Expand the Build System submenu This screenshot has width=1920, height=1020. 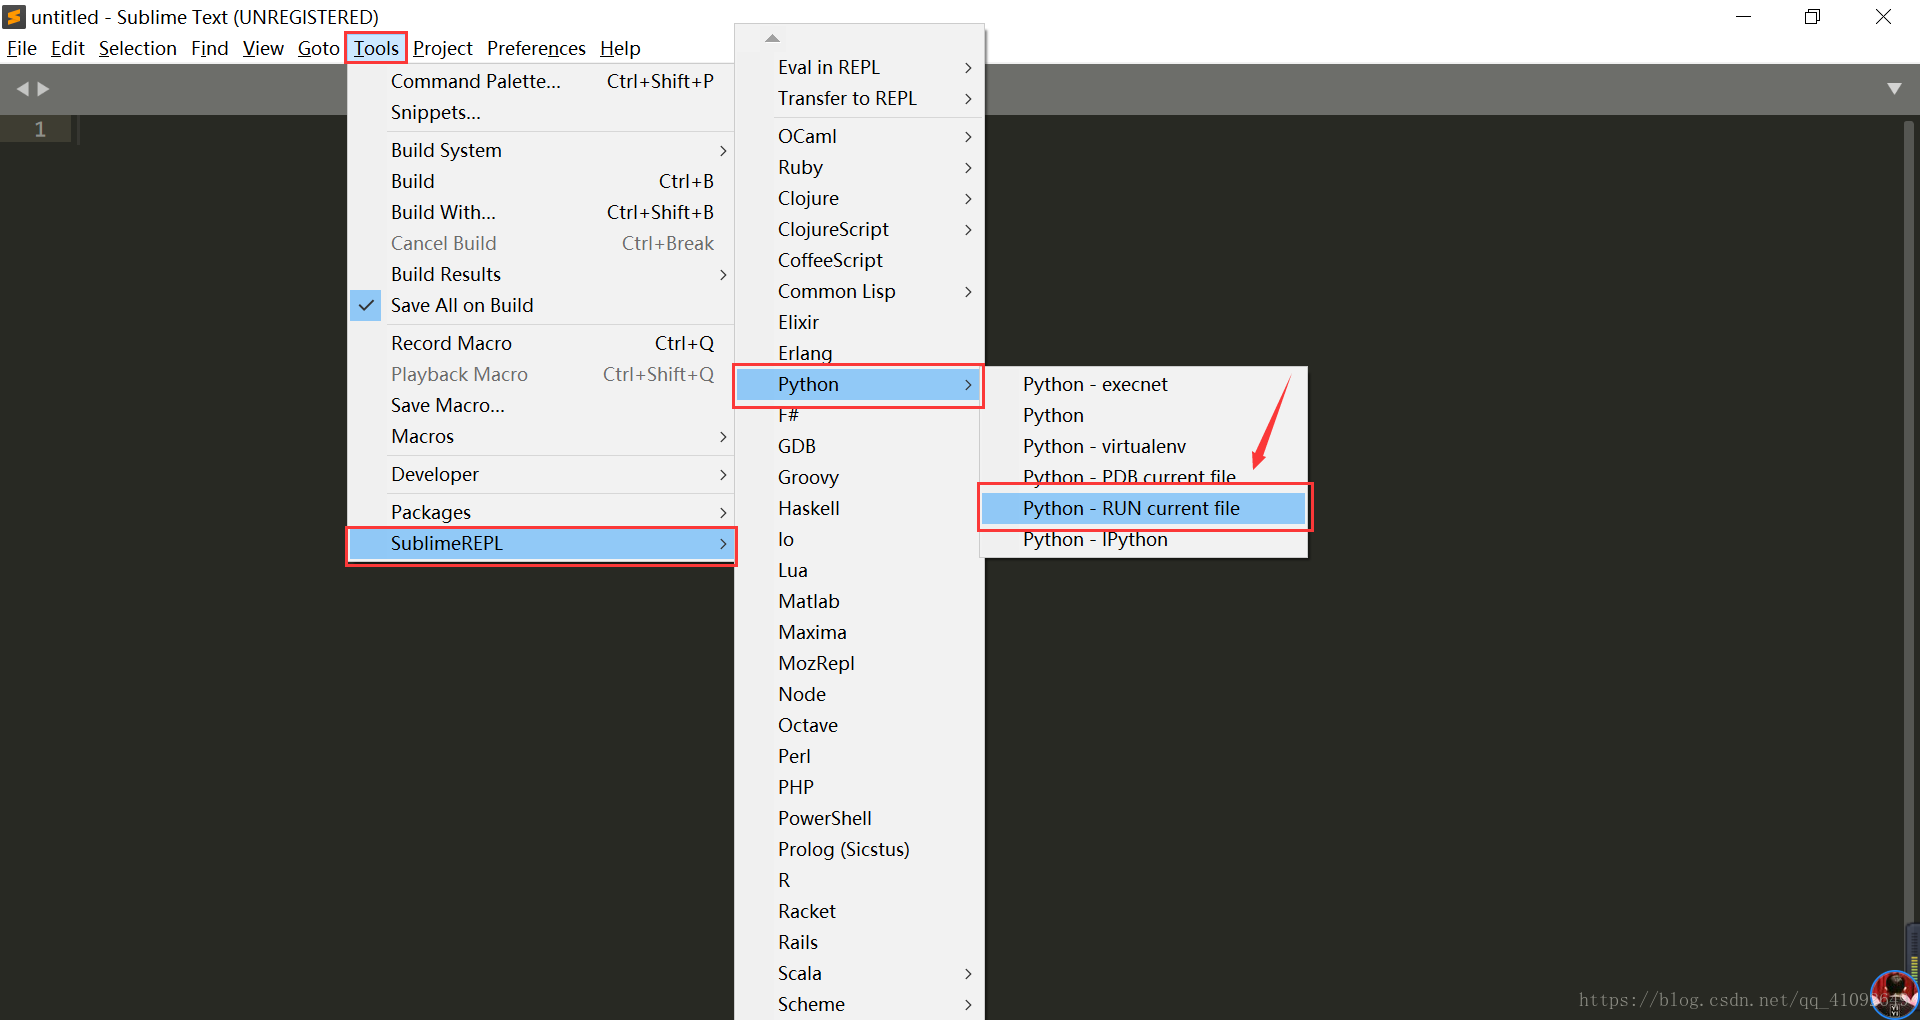tap(541, 150)
